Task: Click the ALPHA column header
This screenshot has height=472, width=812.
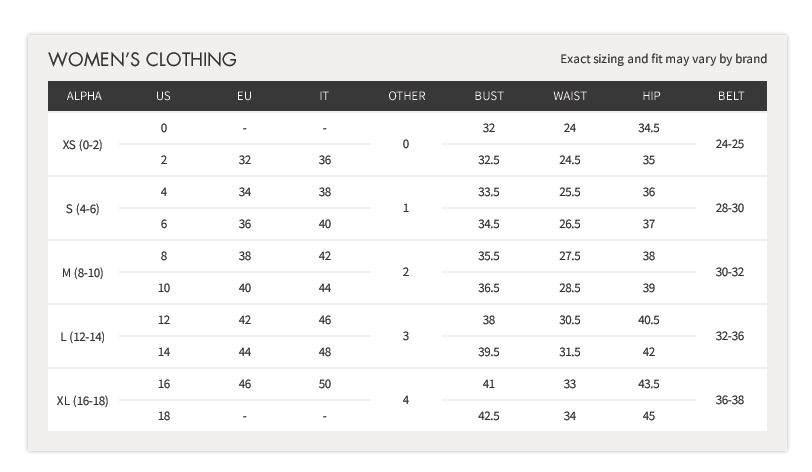Action: (x=84, y=96)
